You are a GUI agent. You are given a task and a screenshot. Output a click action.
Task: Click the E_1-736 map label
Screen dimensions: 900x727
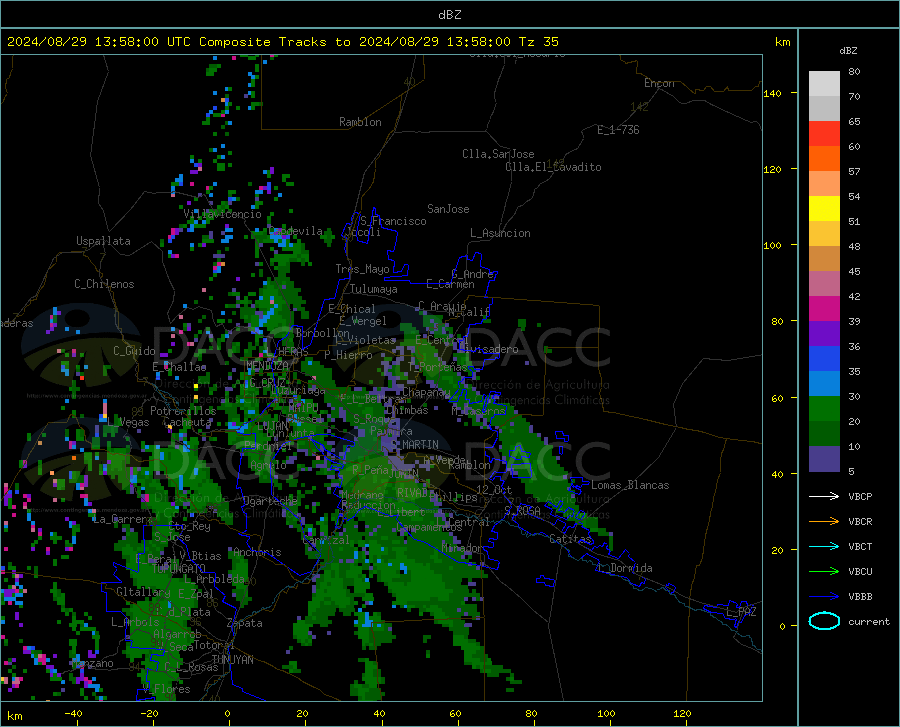(618, 130)
